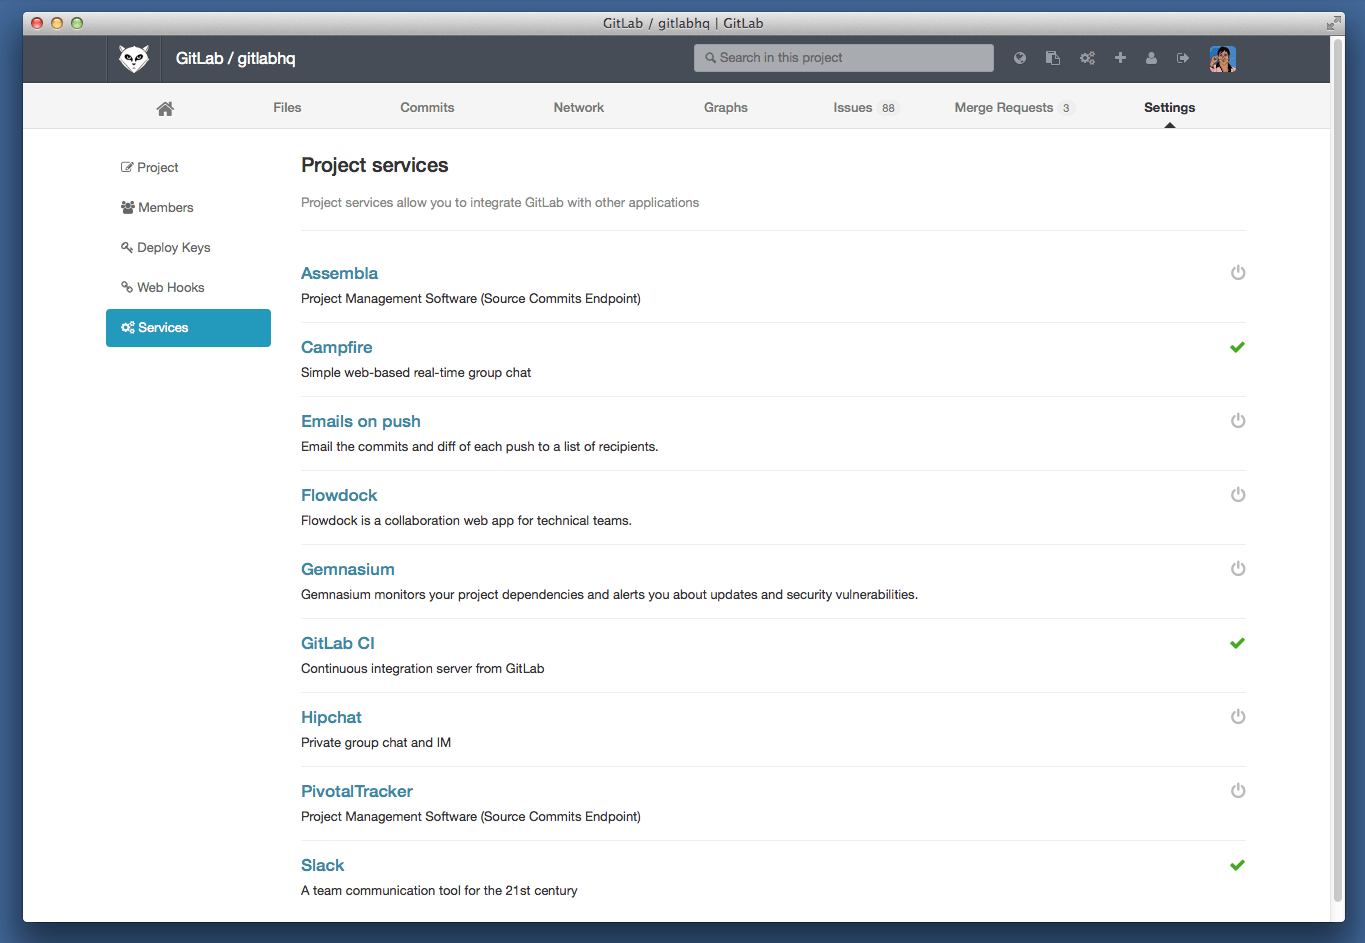
Task: Toggle the Assembla service power icon
Action: point(1238,273)
